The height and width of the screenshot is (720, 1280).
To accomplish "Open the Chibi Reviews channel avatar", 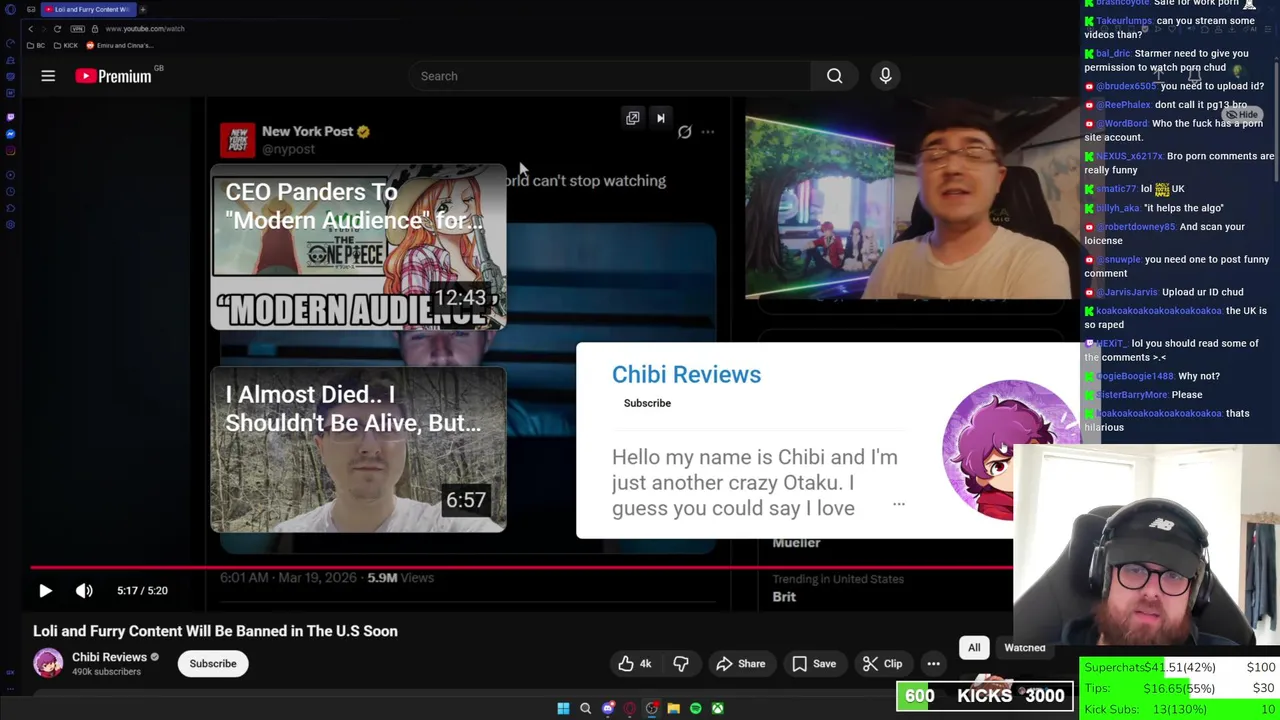I will click(48, 663).
